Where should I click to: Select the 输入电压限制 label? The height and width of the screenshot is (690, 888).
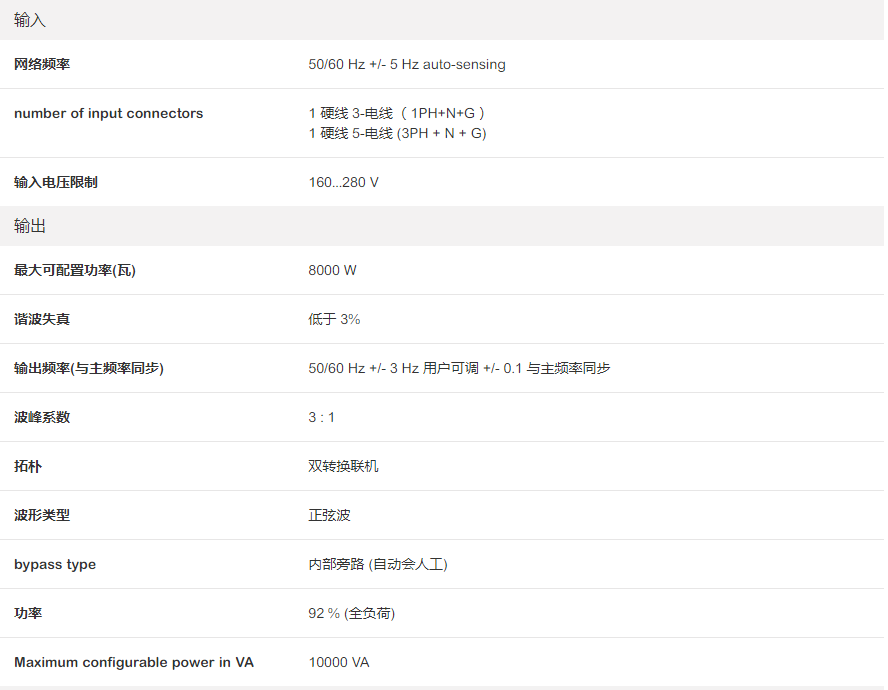tap(56, 183)
